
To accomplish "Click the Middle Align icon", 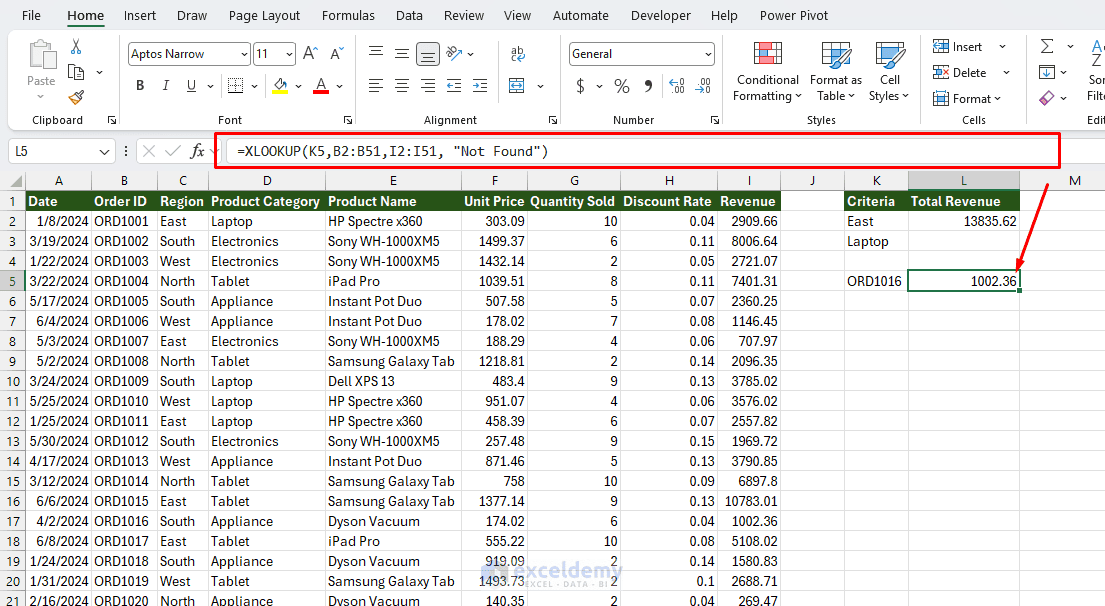I will (402, 54).
